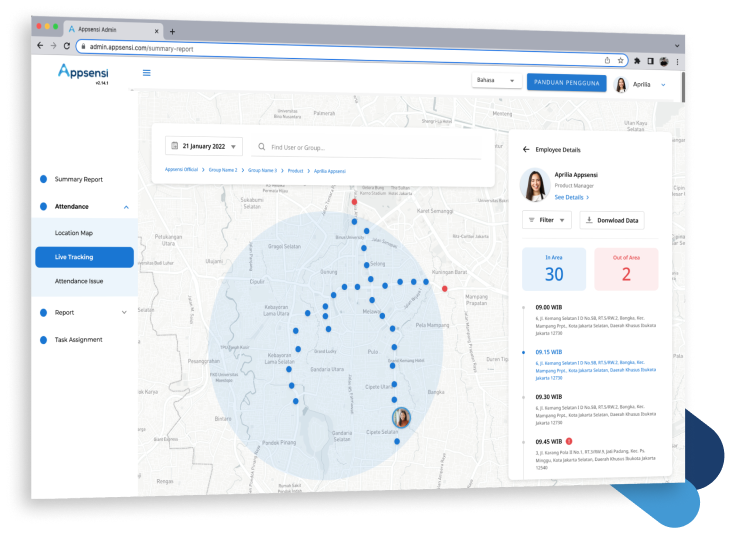The height and width of the screenshot is (538, 738).
Task: Click the red alert icon at 09.45 WIB
Action: [x=569, y=442]
